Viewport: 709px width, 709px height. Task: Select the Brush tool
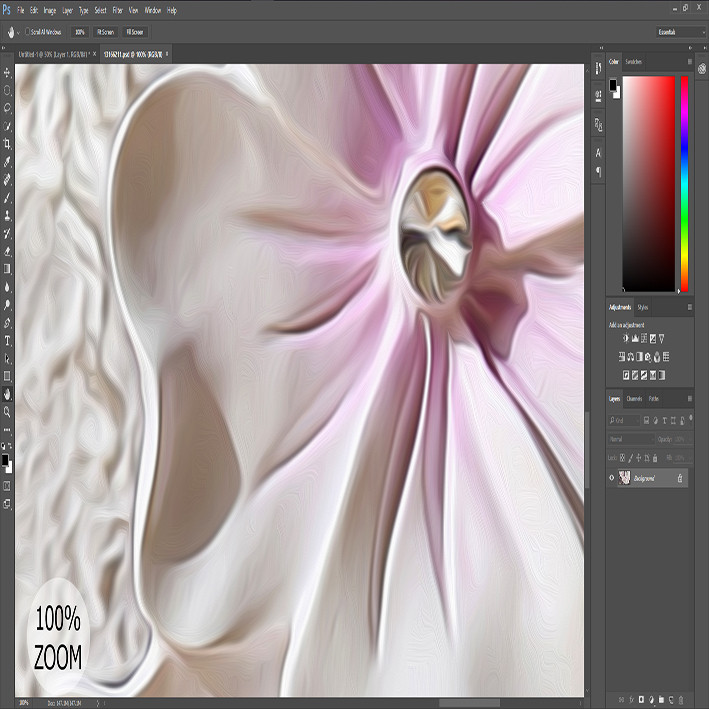pos(7,198)
